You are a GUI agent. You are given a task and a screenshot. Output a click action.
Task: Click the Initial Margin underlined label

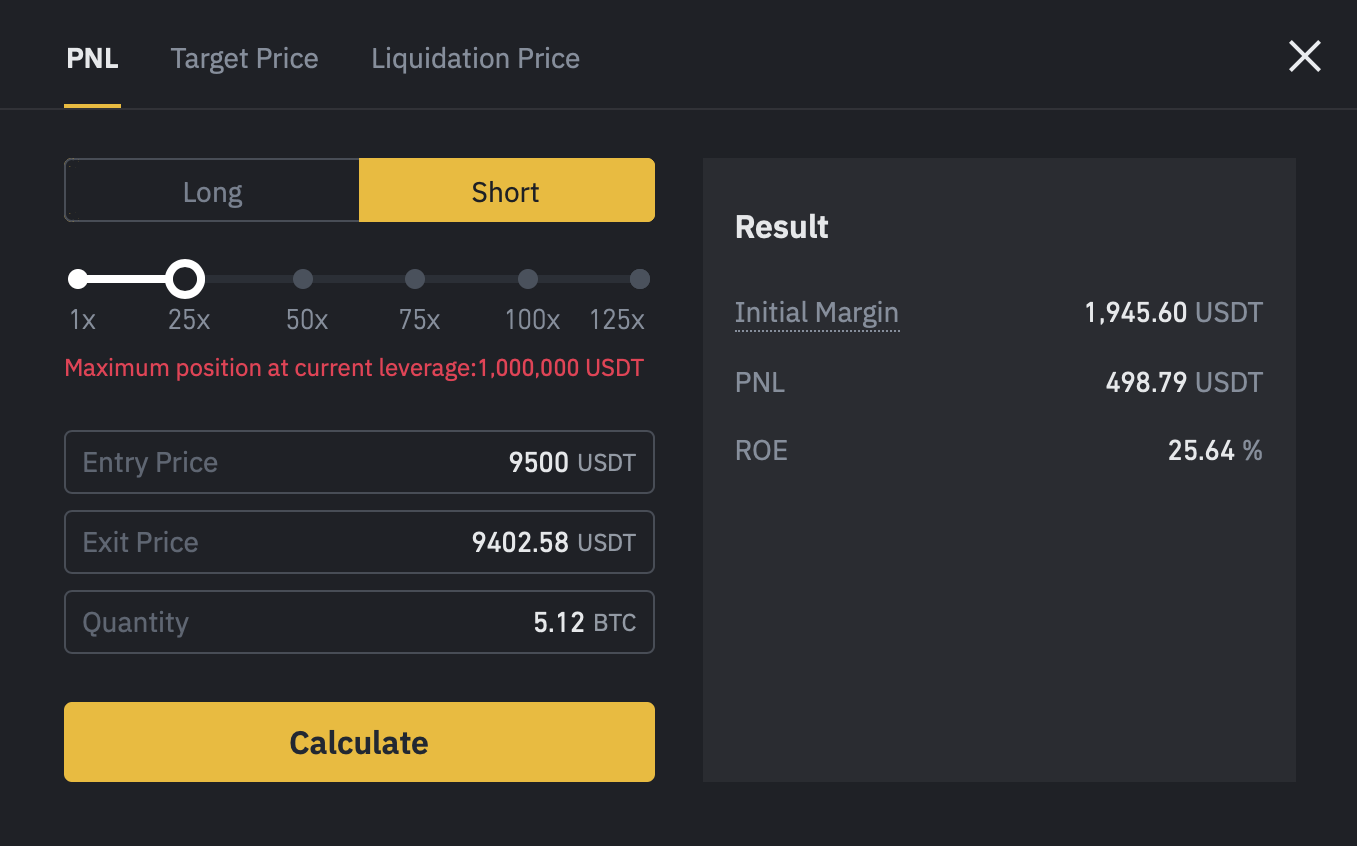[x=816, y=313]
